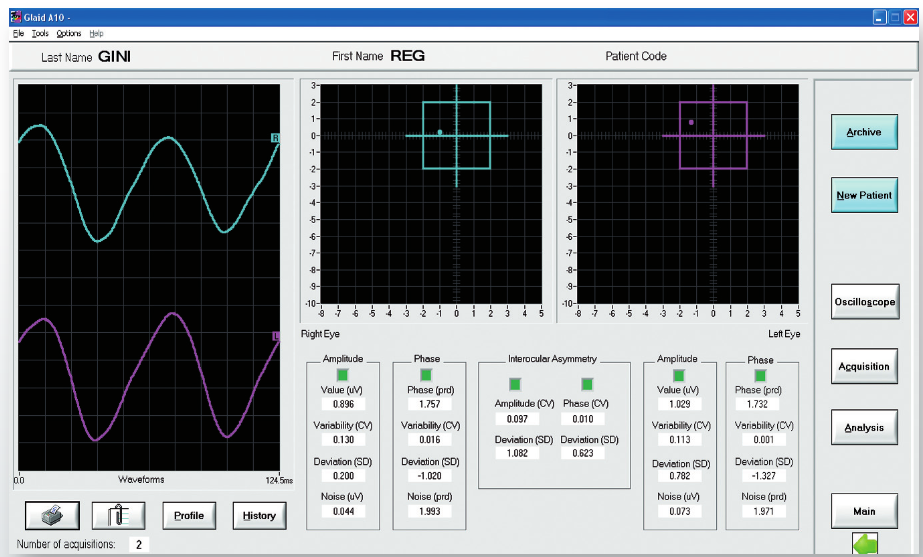
Task: Click the Profile button
Action: click(x=189, y=516)
